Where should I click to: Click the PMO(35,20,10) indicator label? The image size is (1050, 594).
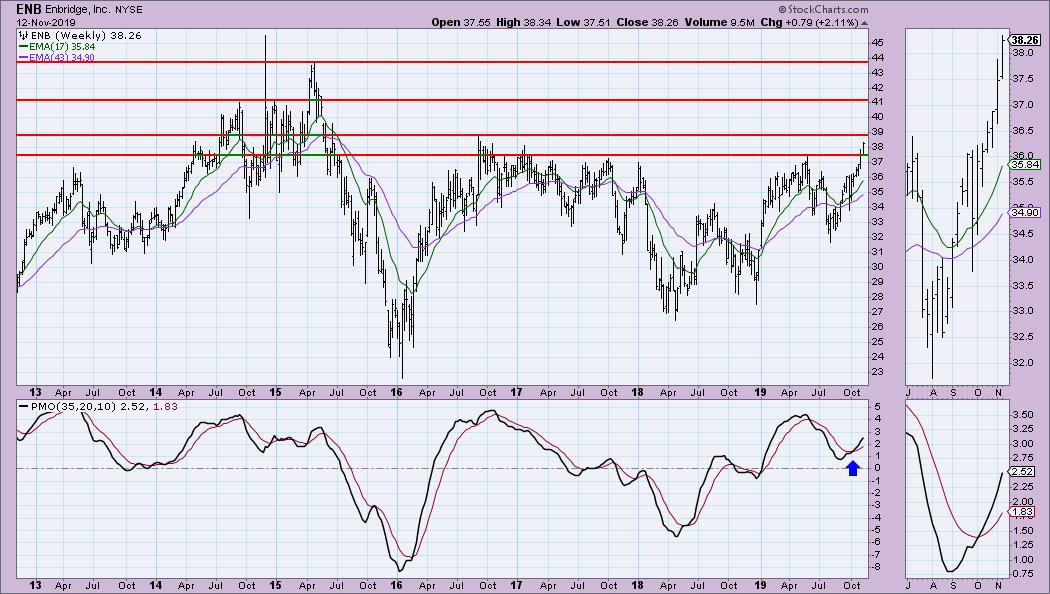click(73, 406)
